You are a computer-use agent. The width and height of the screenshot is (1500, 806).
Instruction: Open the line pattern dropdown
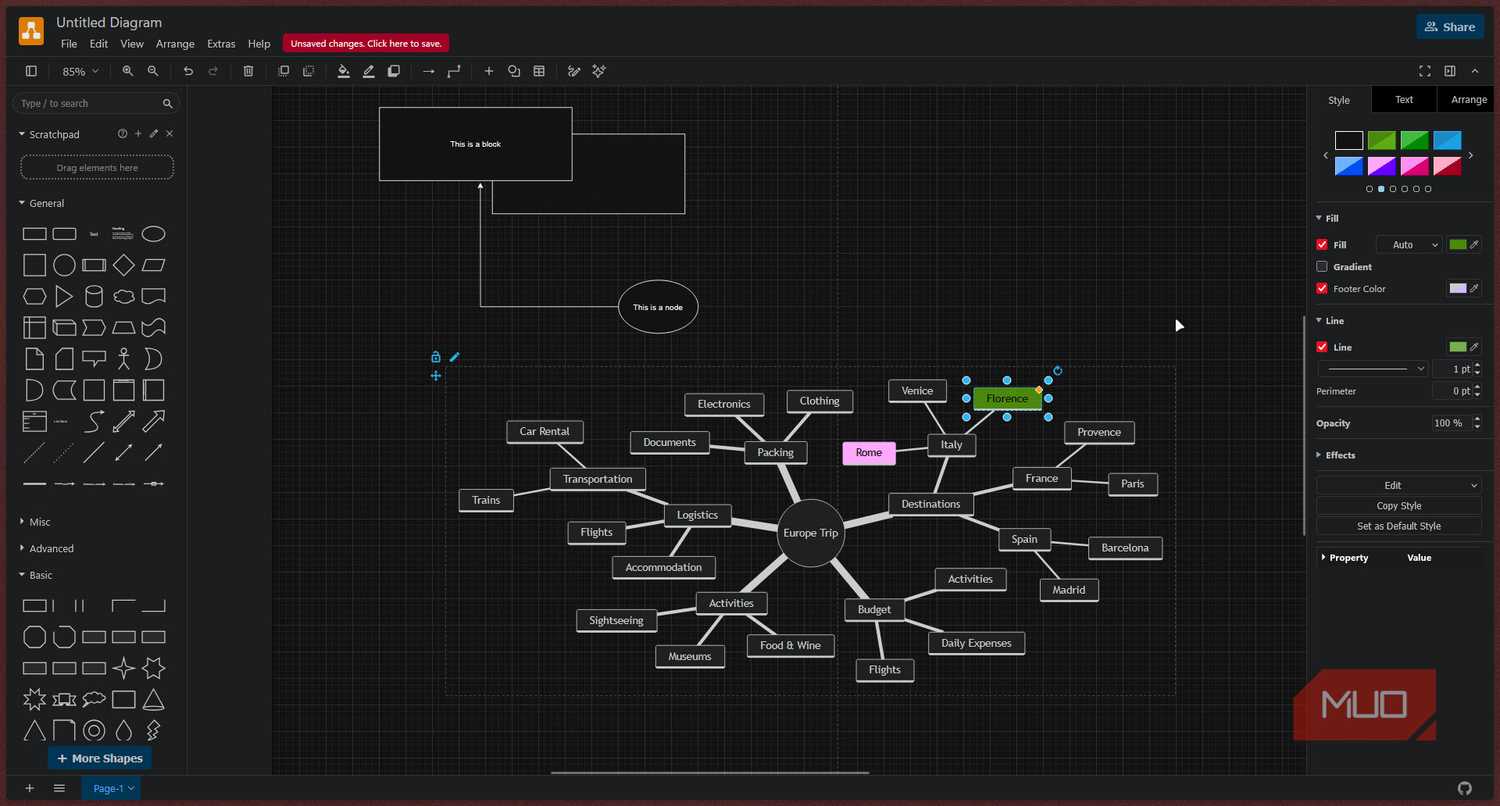(x=1373, y=369)
